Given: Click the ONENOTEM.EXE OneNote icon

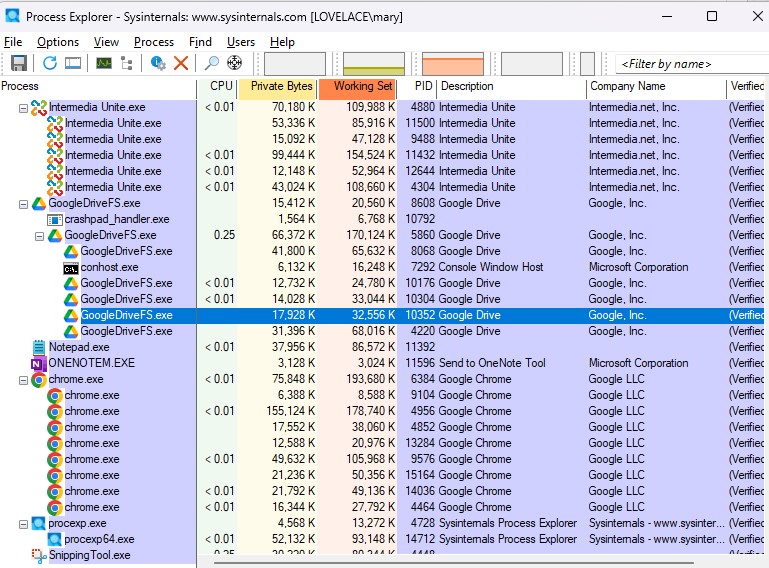Looking at the screenshot, I should pyautogui.click(x=38, y=363).
